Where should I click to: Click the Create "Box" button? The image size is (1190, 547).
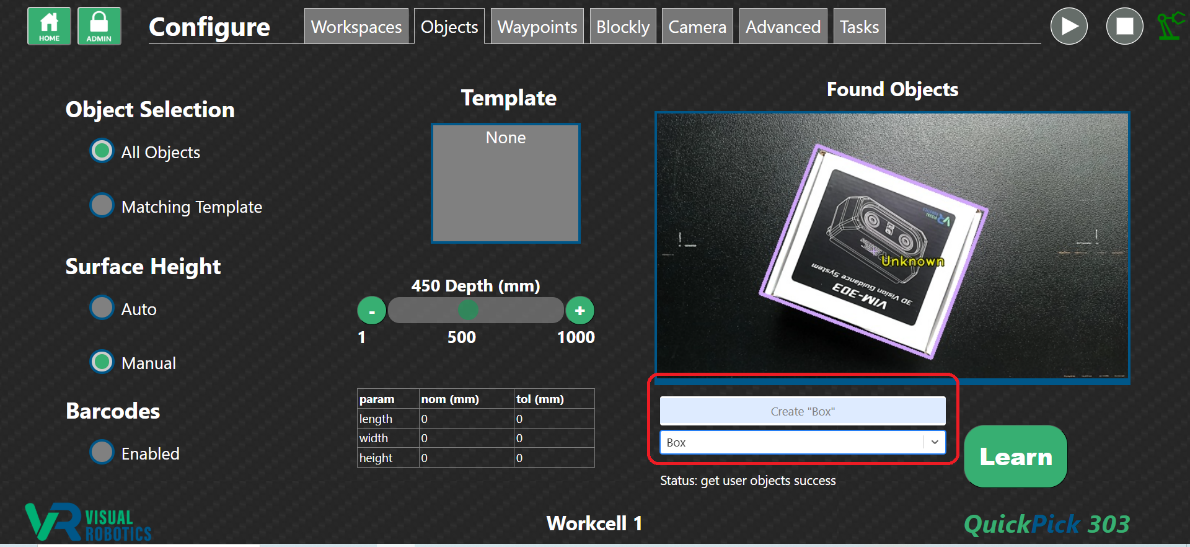pos(803,411)
